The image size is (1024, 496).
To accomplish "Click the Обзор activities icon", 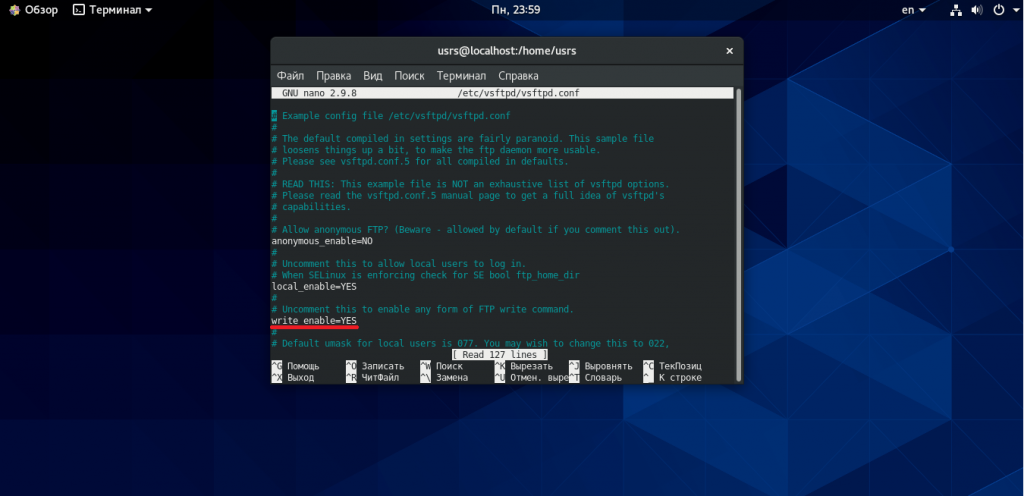I will tap(14, 10).
